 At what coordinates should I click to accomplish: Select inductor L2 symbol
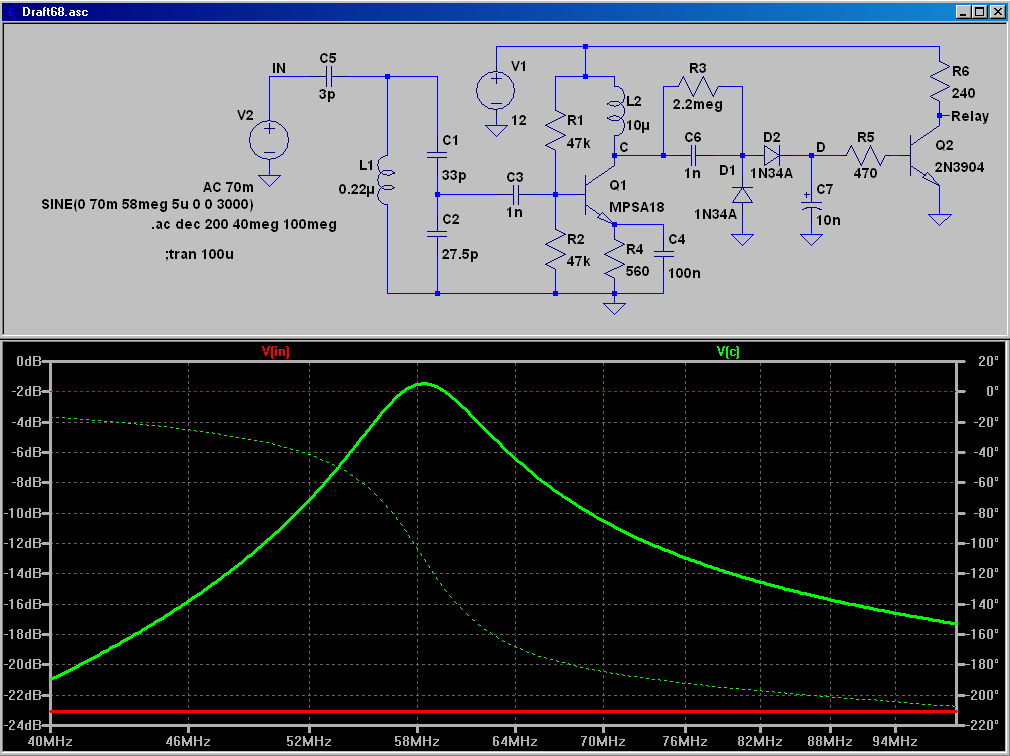point(616,111)
